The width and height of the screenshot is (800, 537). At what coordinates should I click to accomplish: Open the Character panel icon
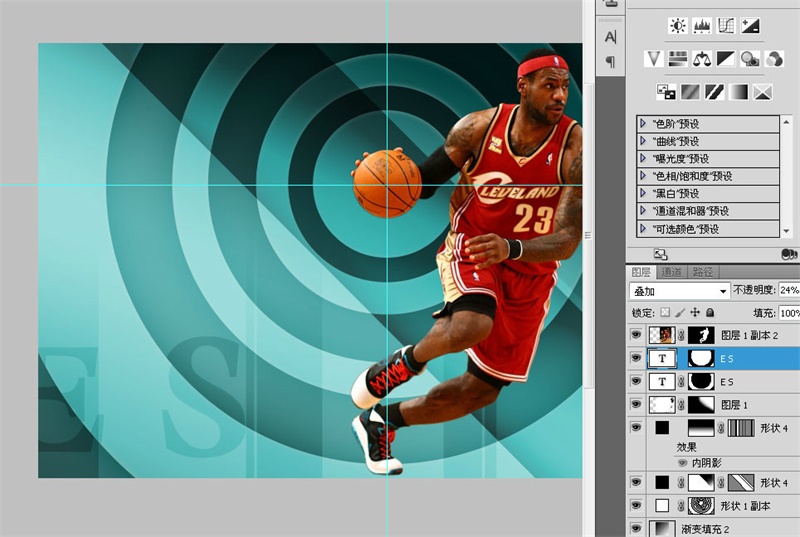(611, 37)
